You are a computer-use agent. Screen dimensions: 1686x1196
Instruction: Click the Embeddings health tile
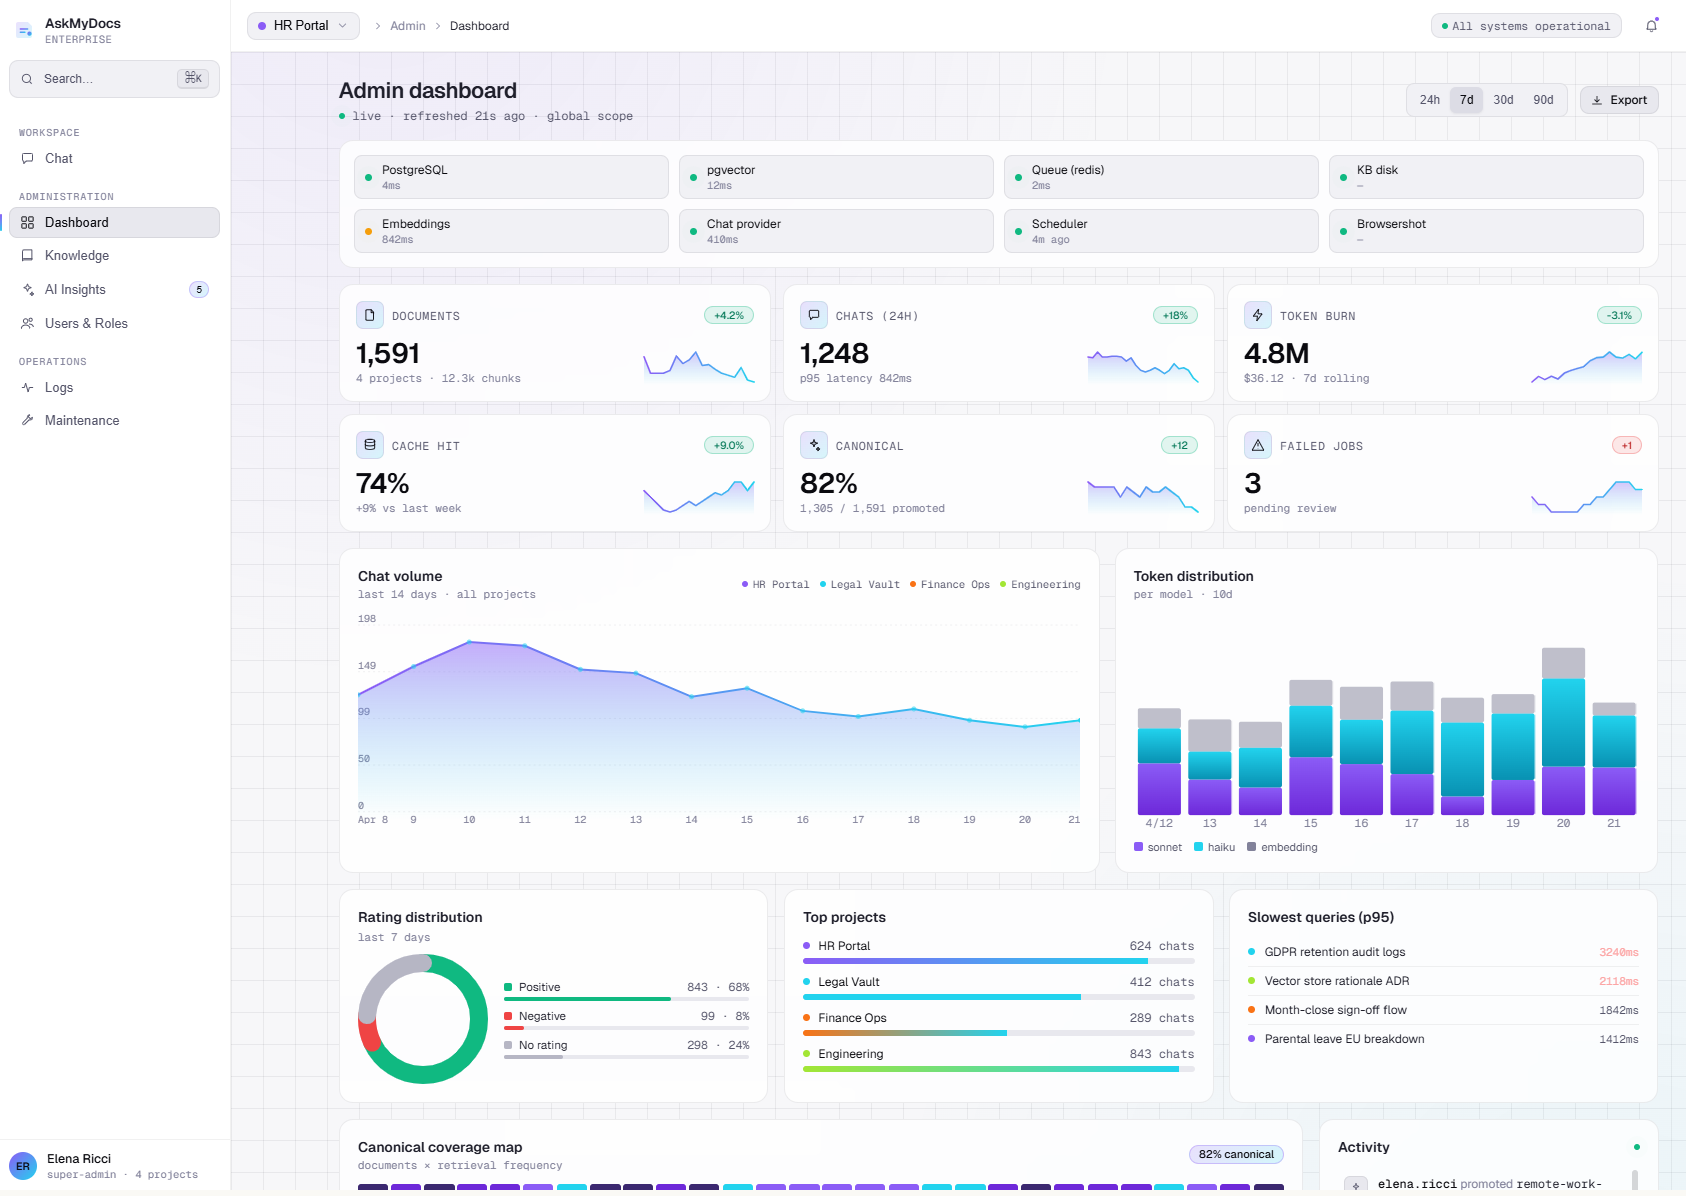tap(511, 231)
